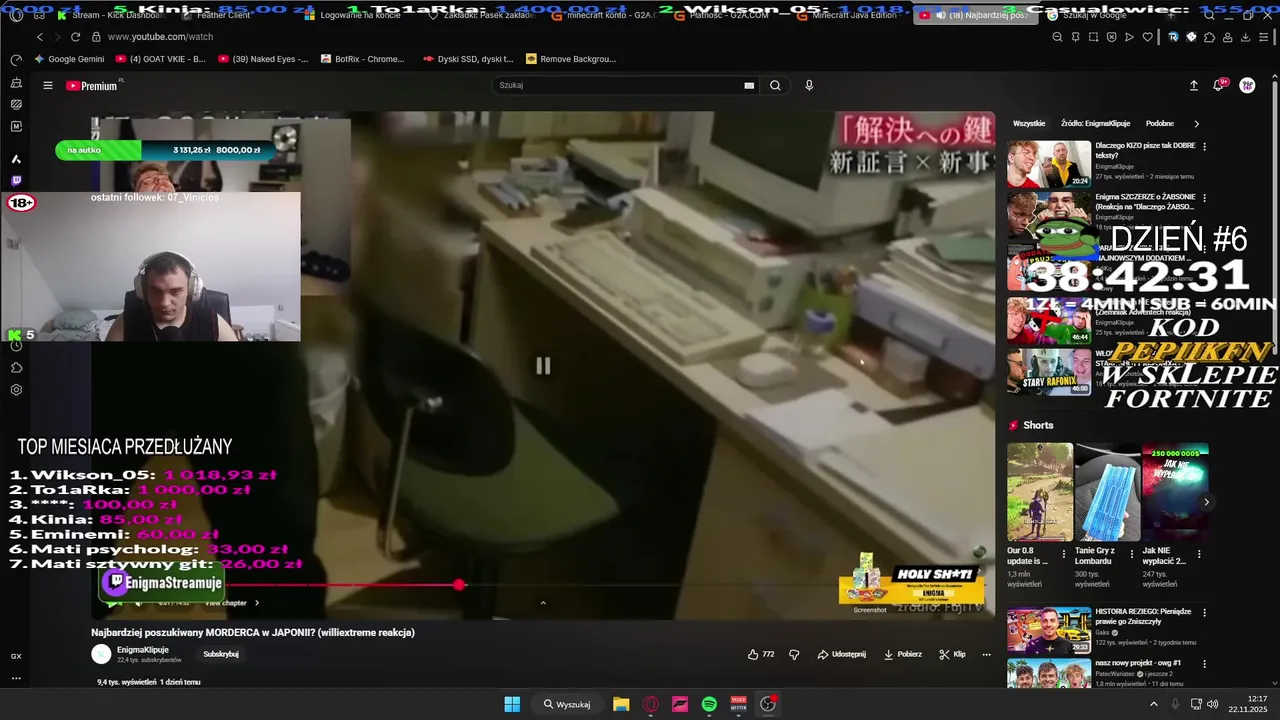Open options for 'Enigma SZCZERZE o ŻABSONIE' video
Viewport: 1280px width, 720px height.
1204,198
